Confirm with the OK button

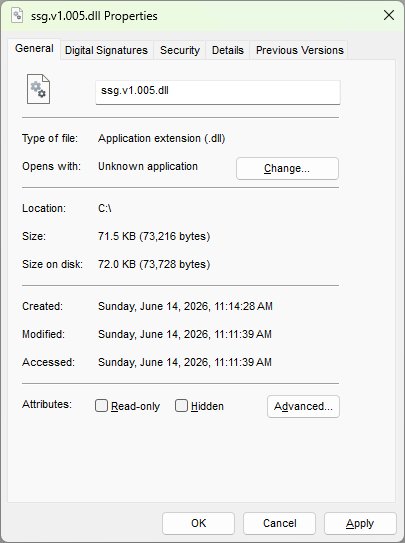(198, 523)
